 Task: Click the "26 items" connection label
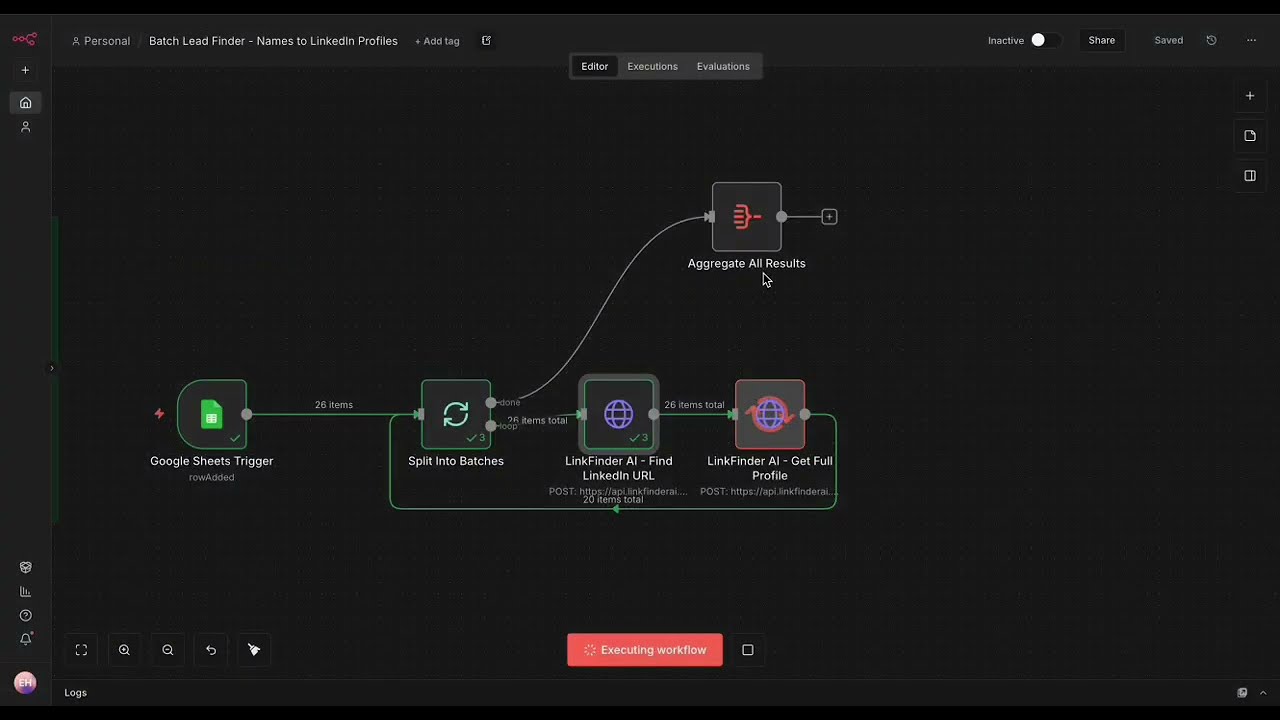(334, 405)
